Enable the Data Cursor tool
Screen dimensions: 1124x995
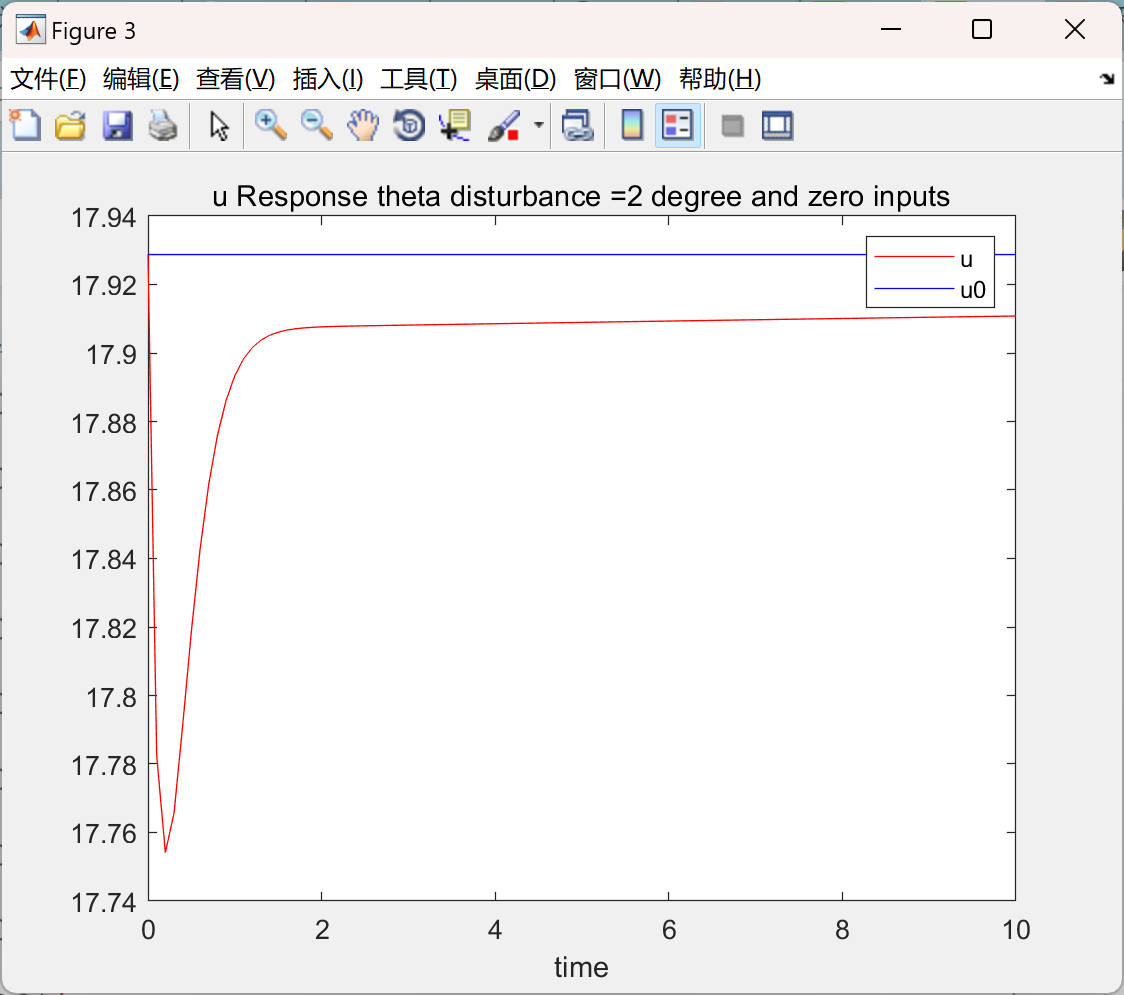(x=454, y=125)
